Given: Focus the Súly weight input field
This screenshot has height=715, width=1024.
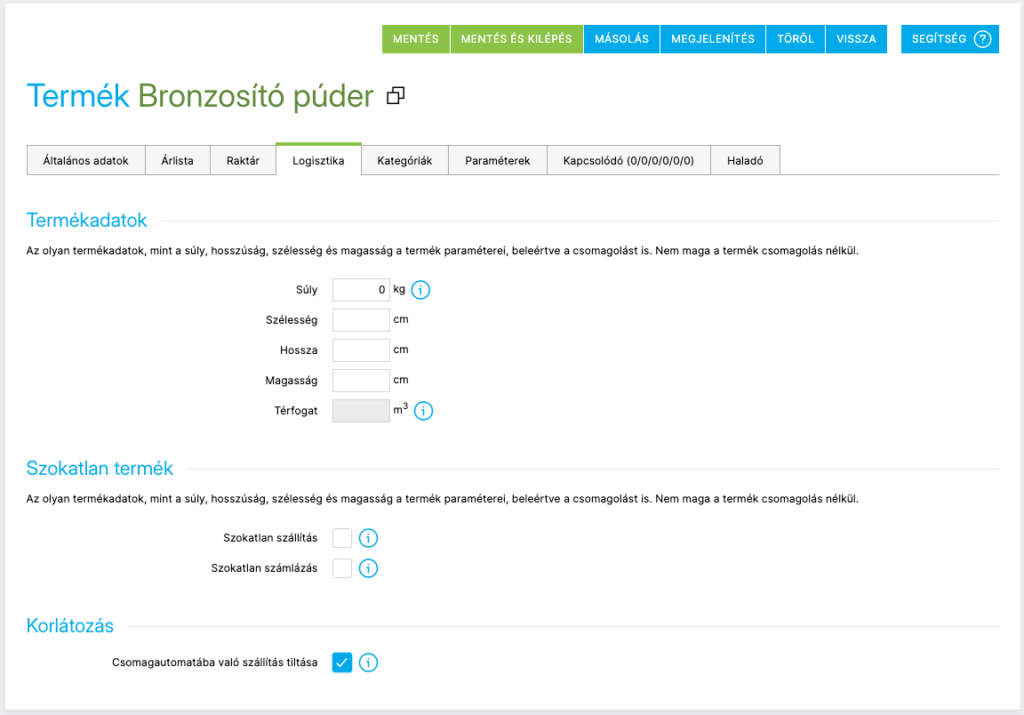Looking at the screenshot, I should [x=360, y=290].
